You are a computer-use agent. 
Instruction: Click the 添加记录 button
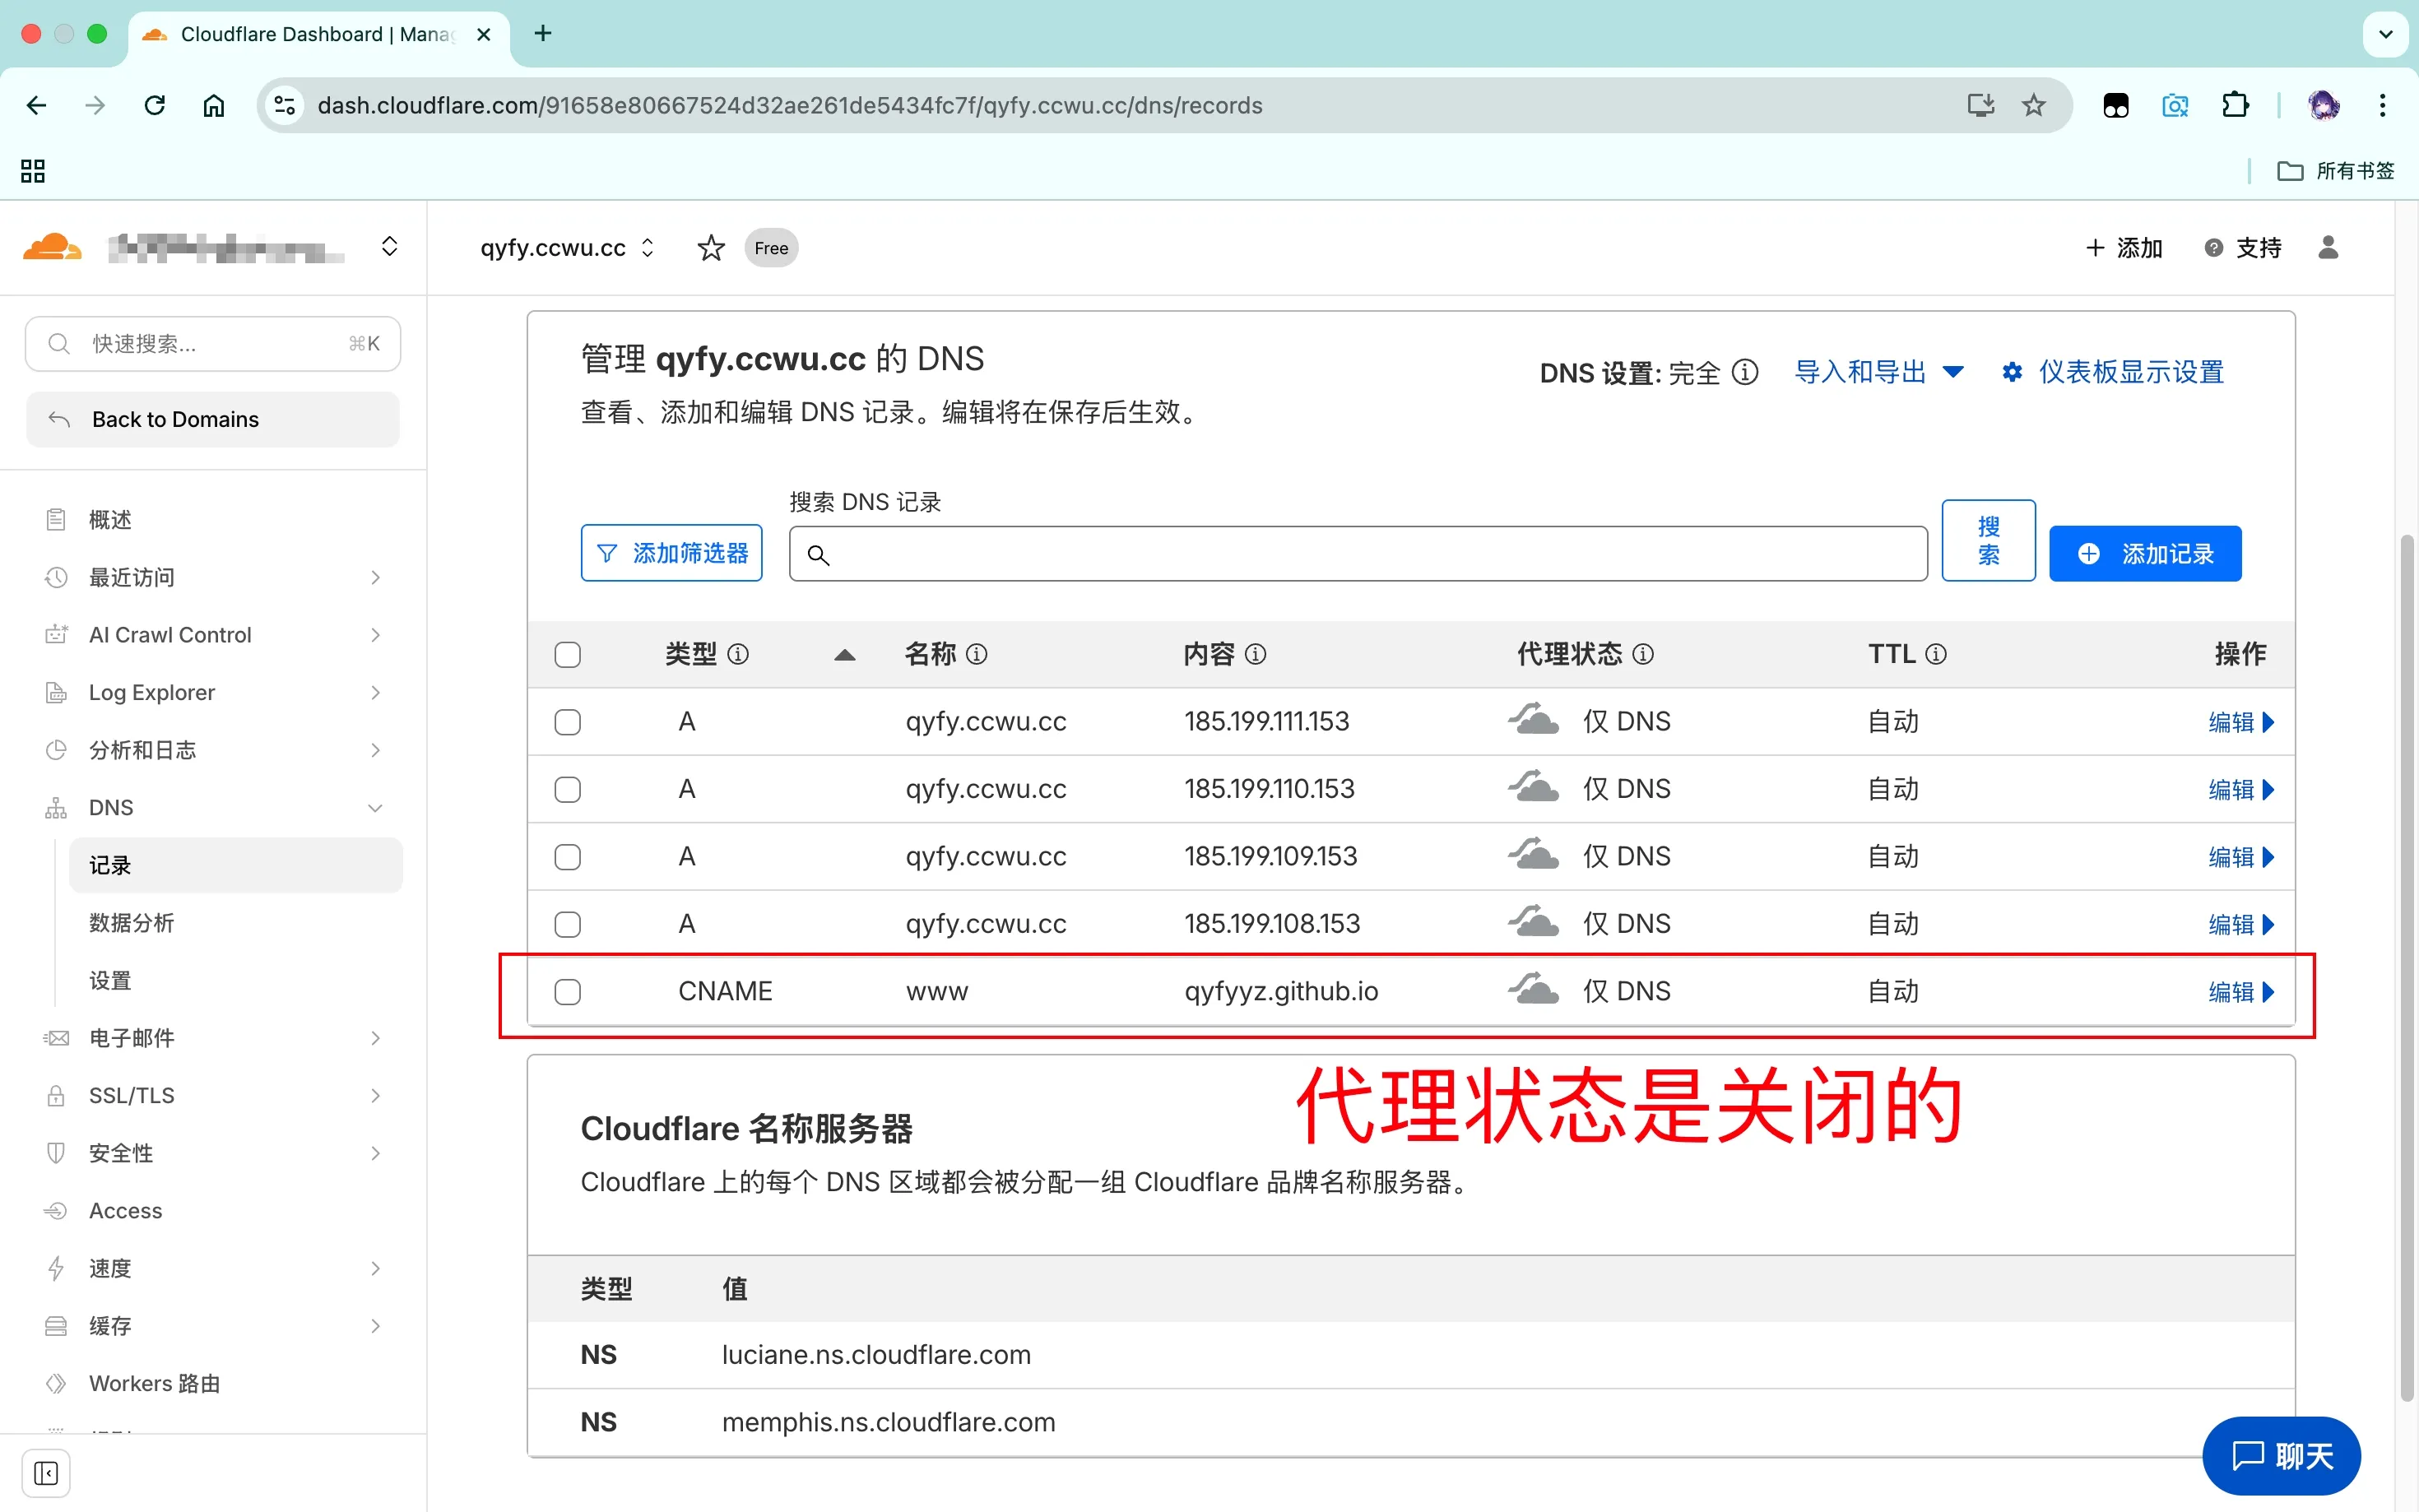(2144, 553)
